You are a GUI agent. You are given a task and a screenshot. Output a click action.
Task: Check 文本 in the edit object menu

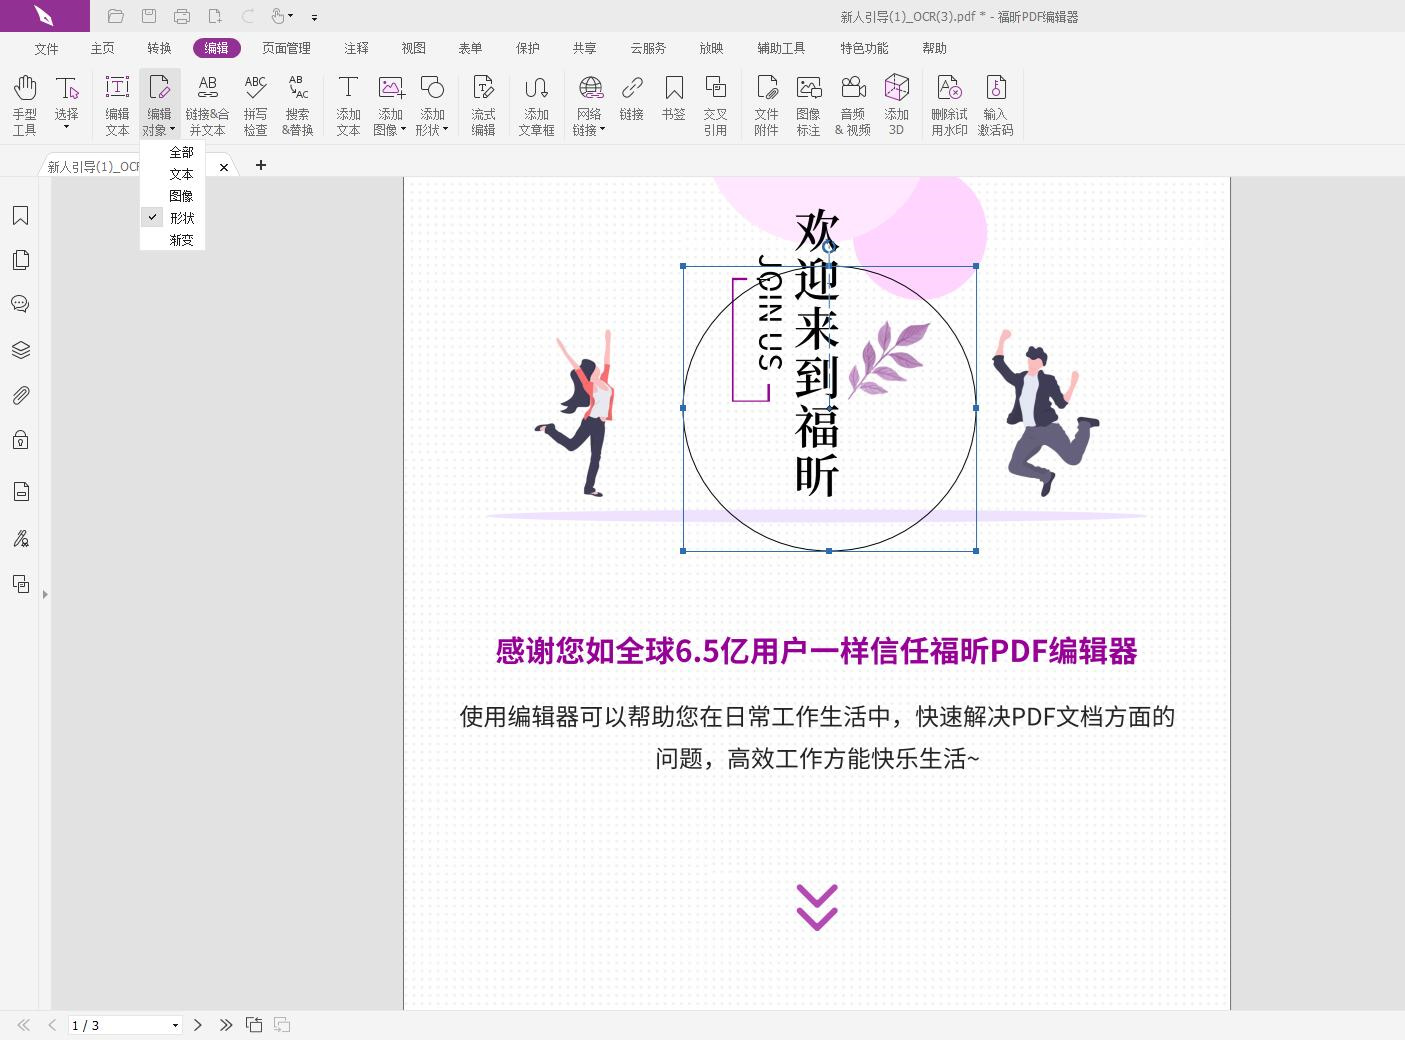pos(181,173)
